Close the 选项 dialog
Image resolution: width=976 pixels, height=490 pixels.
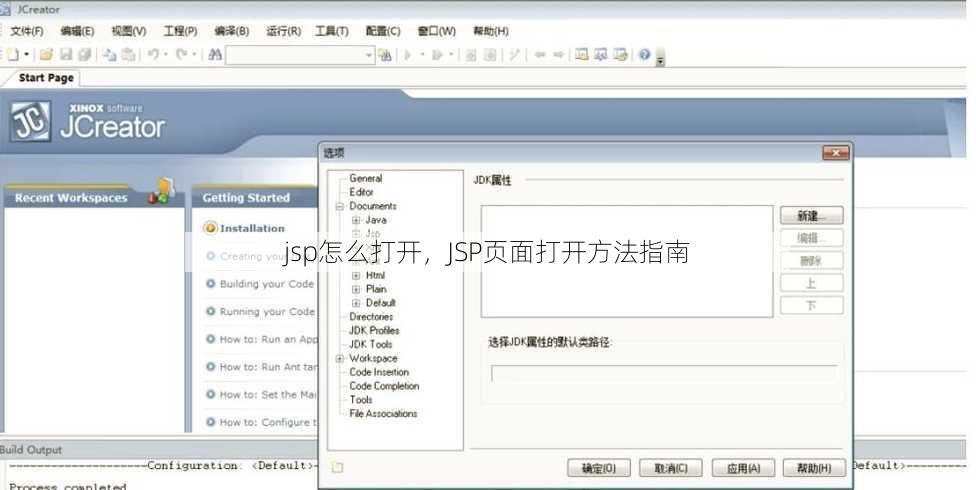[835, 153]
